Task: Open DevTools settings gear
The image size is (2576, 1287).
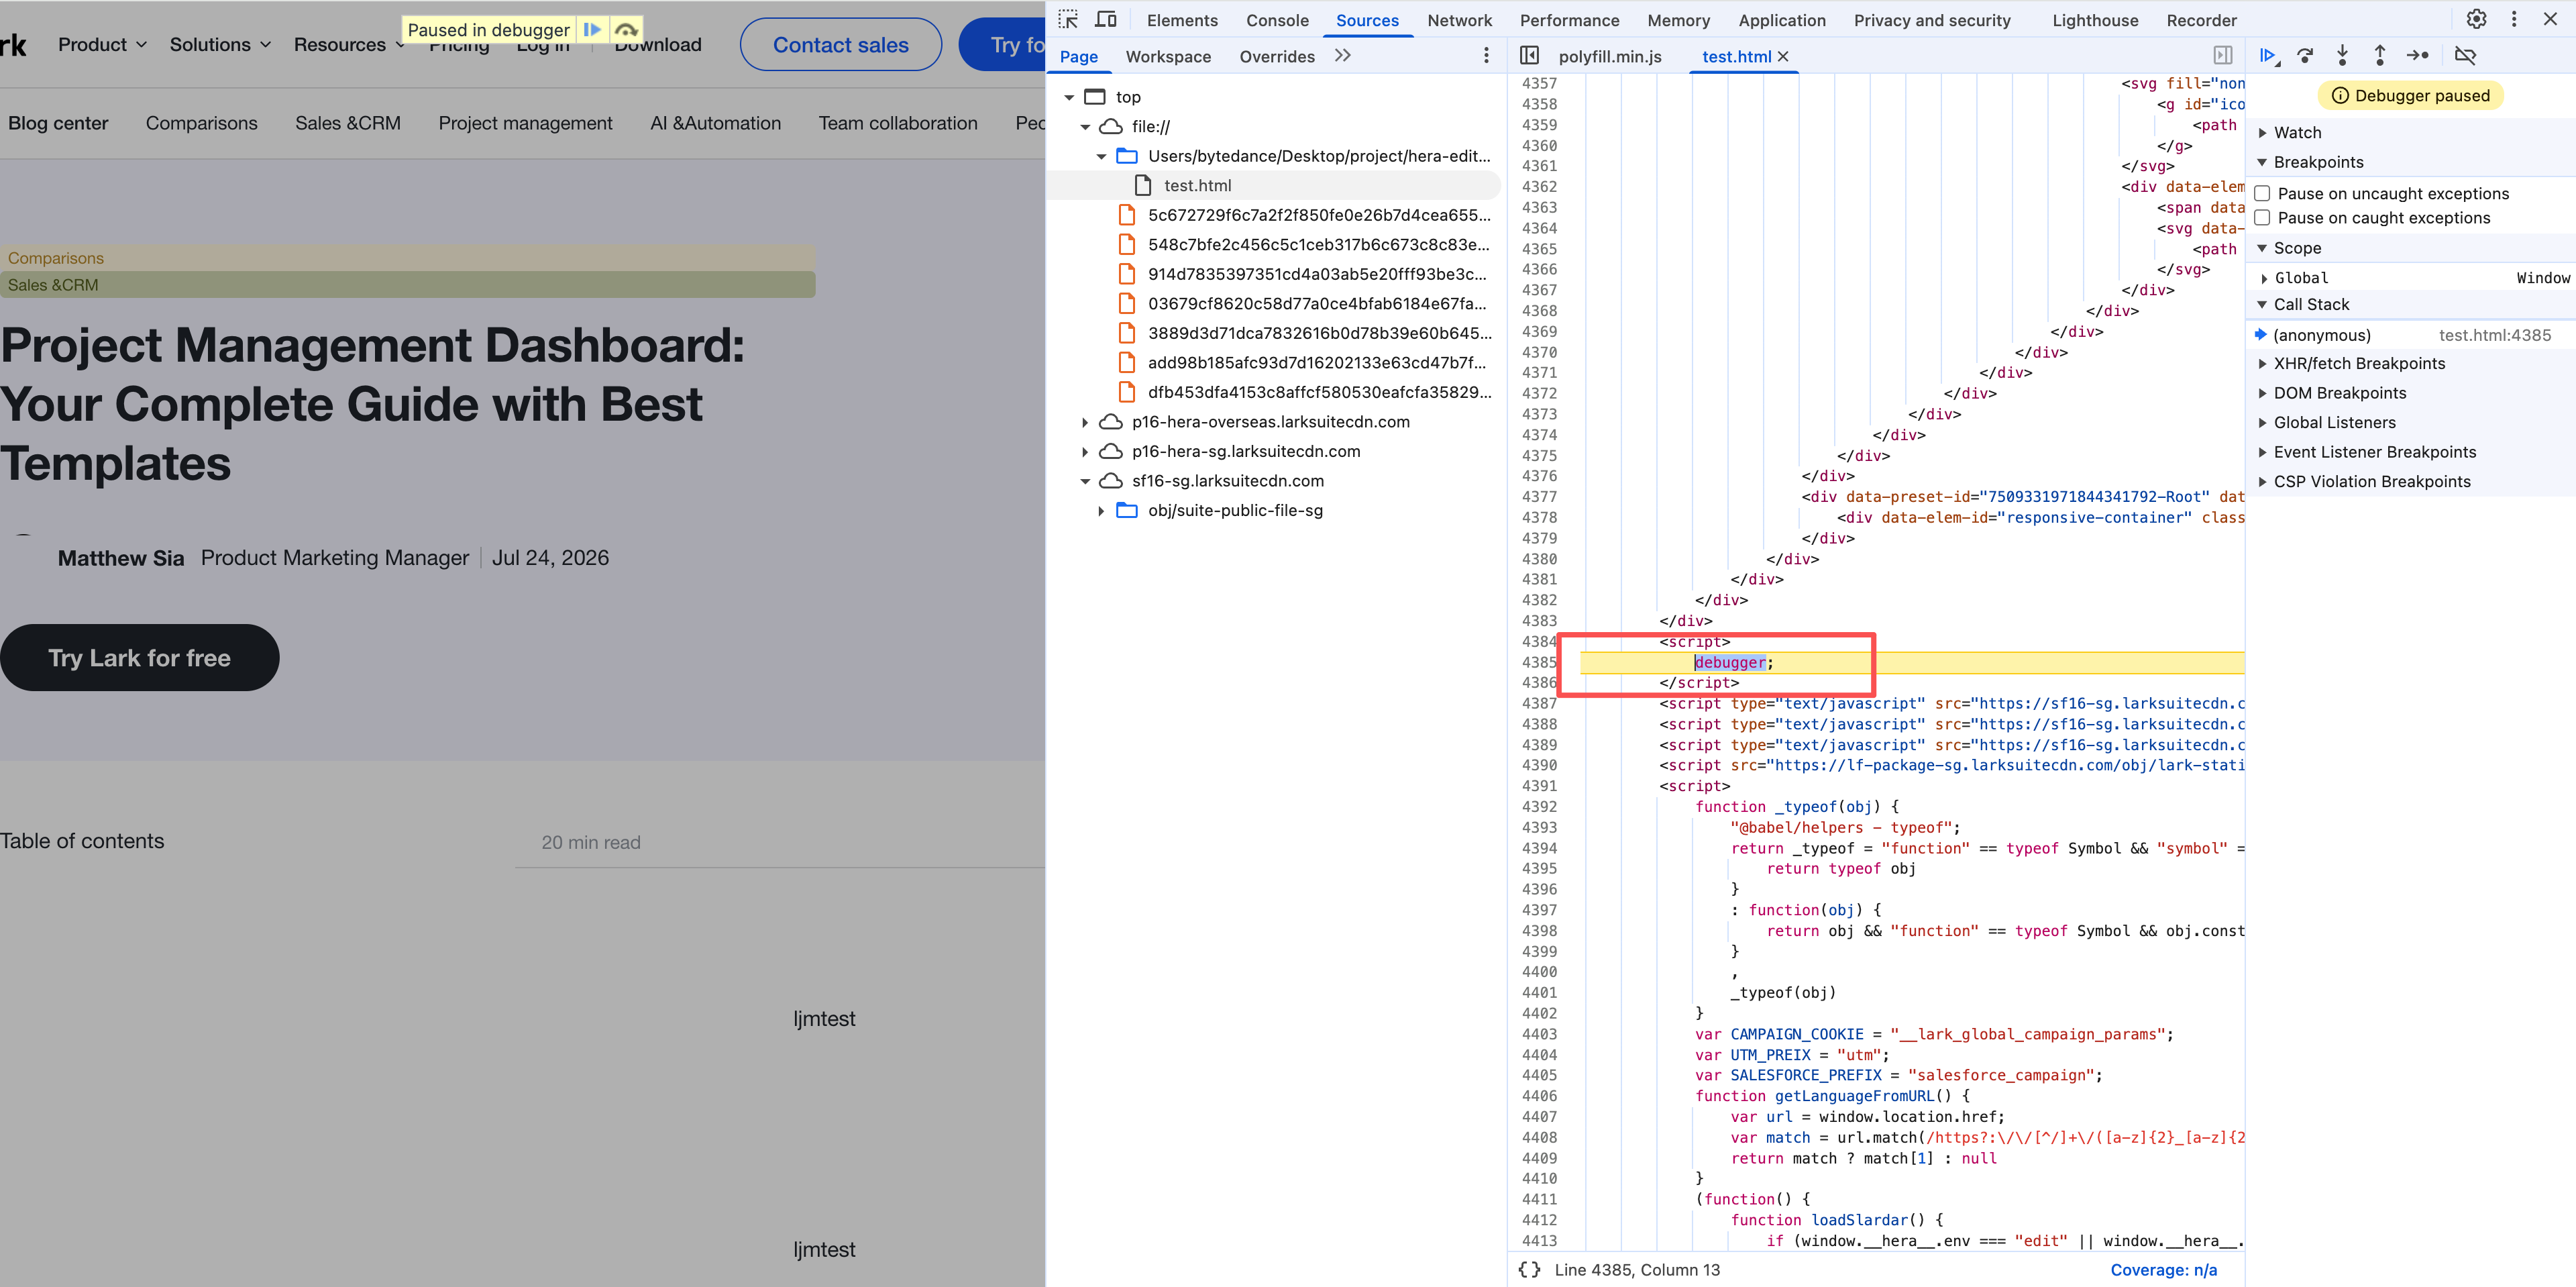Action: pyautogui.click(x=2476, y=19)
